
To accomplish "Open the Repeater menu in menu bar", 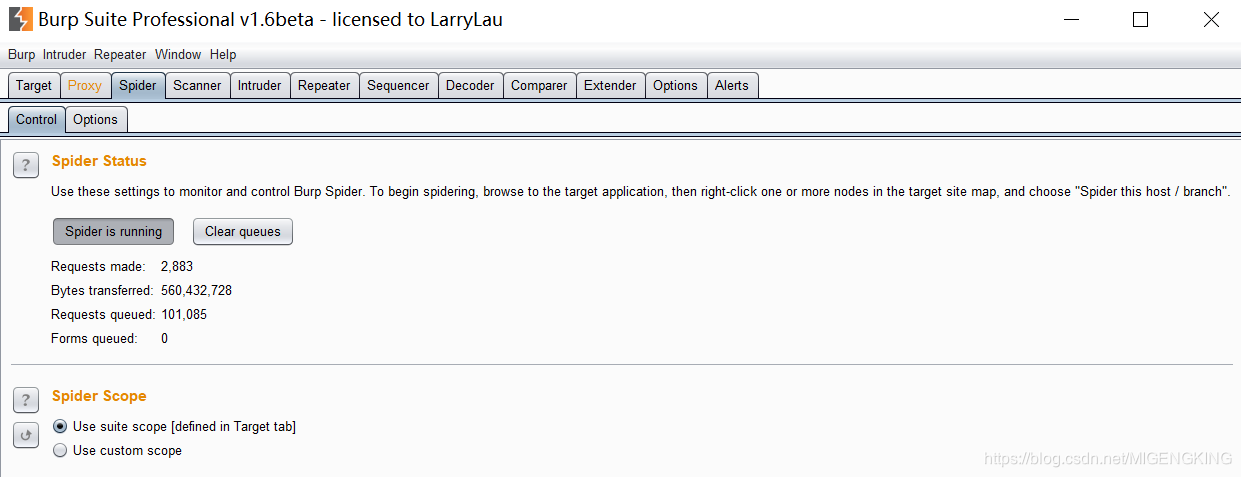I will 120,55.
